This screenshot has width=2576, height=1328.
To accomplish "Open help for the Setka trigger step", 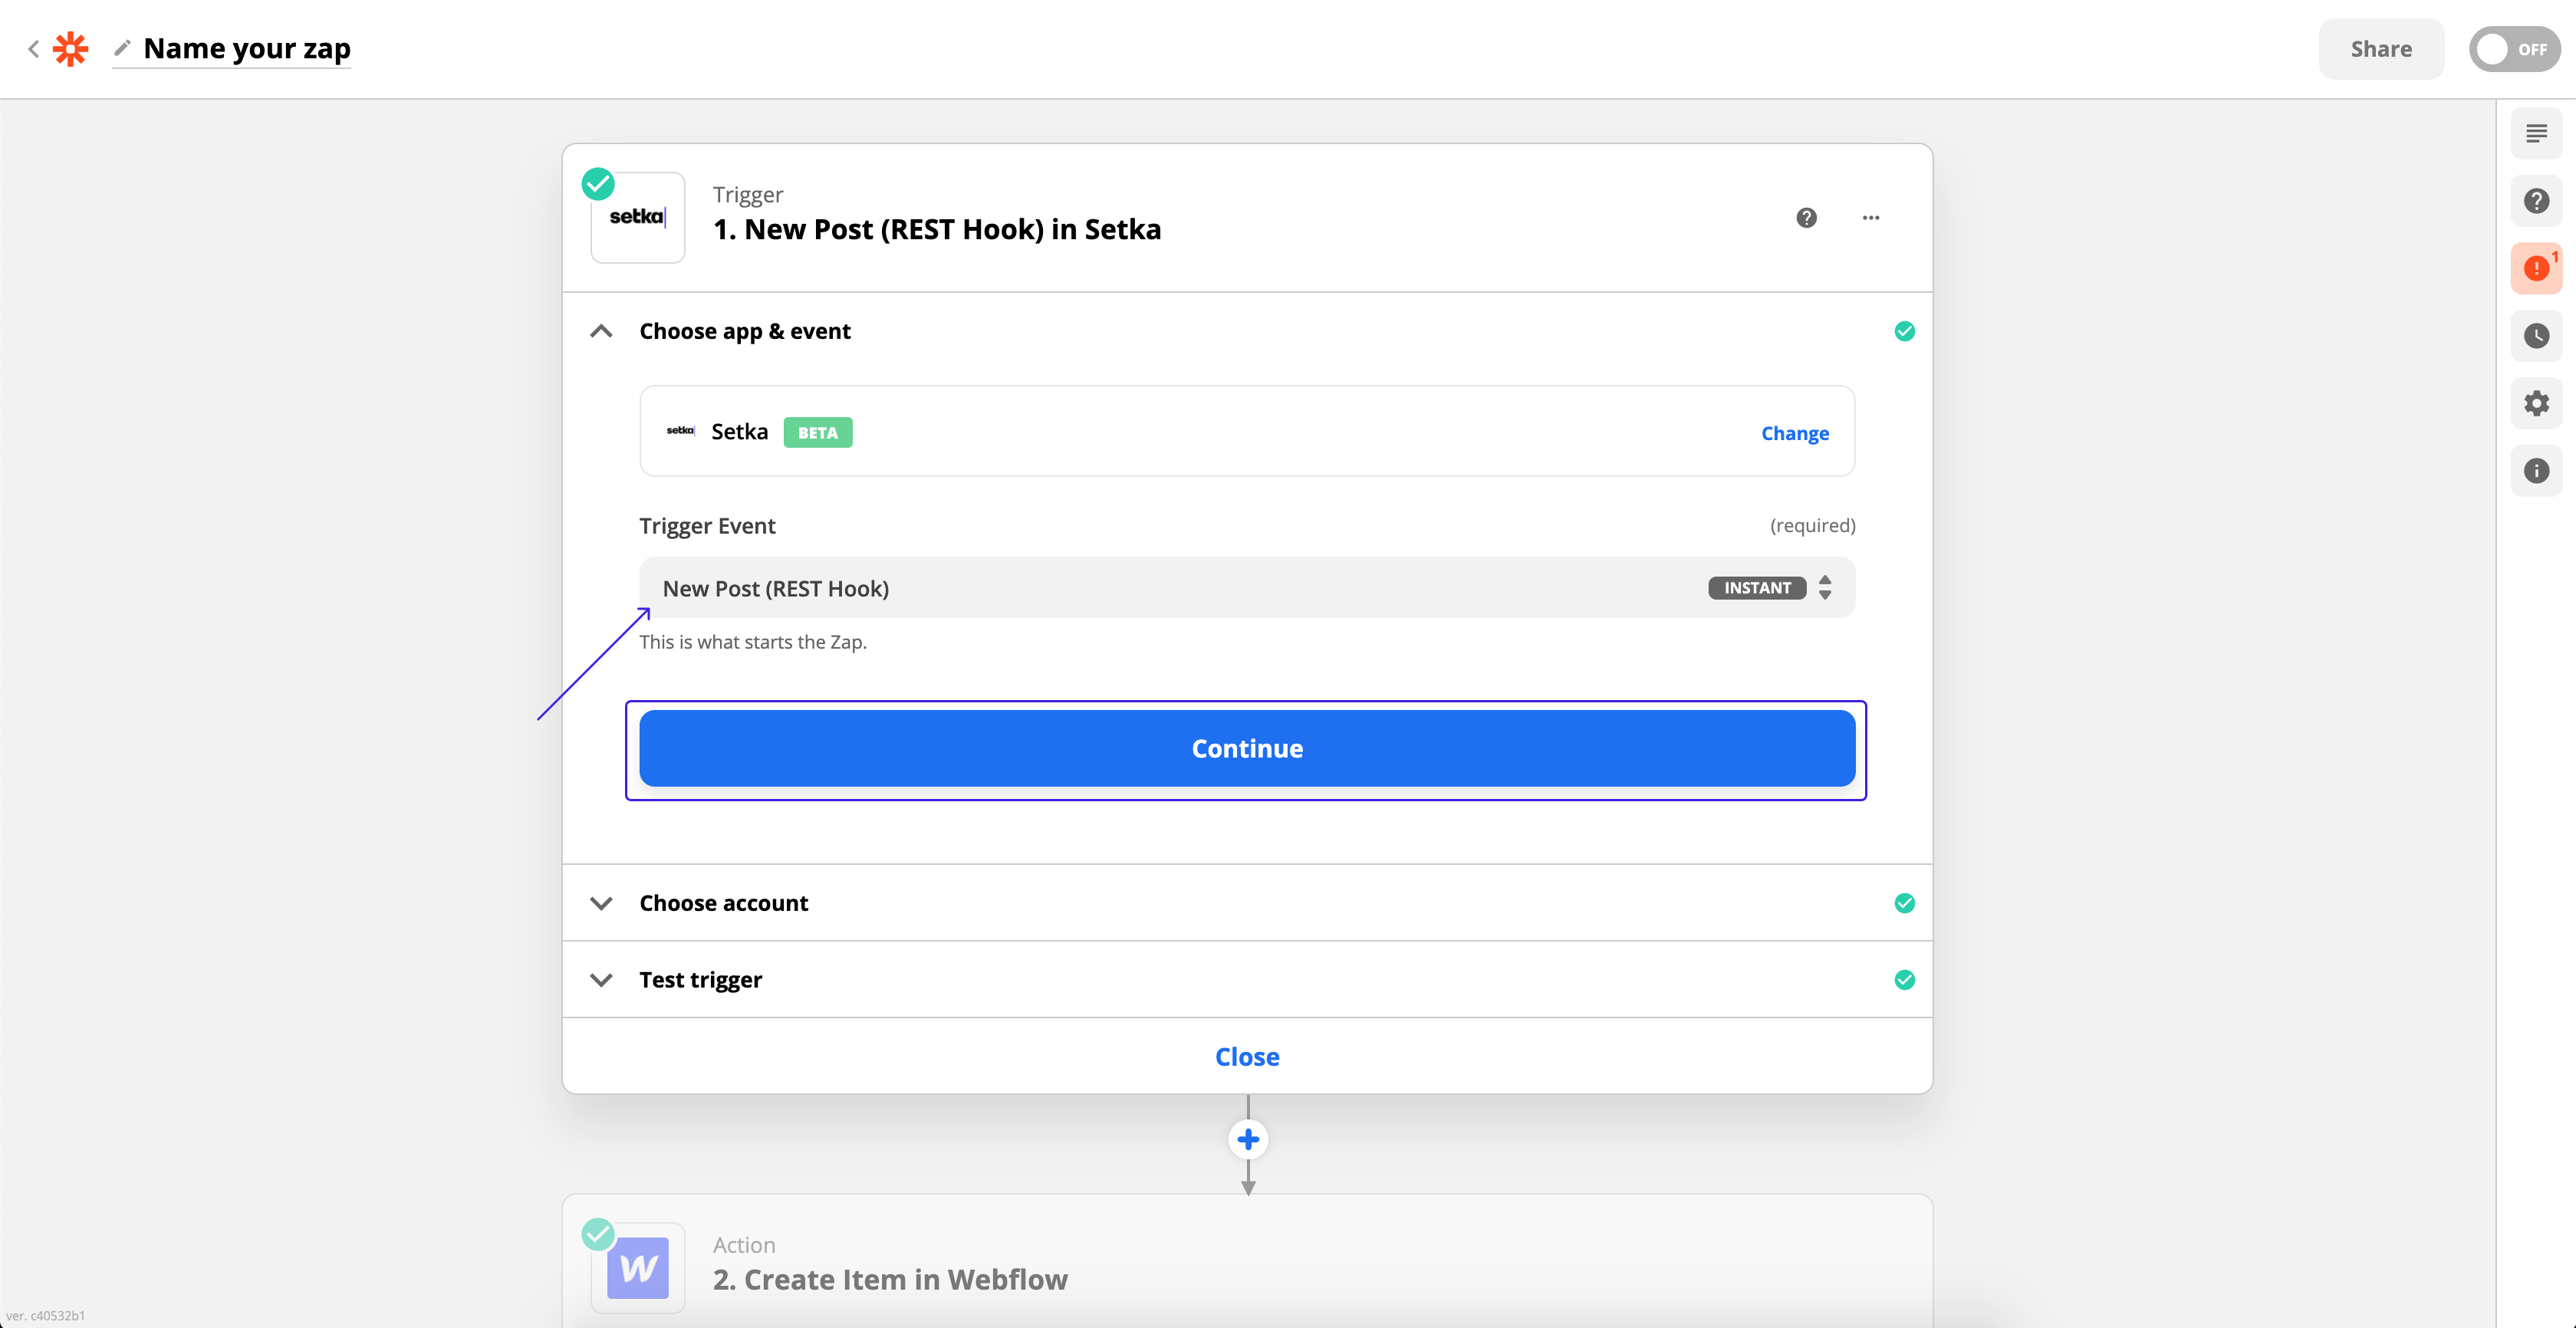I will click(1806, 218).
